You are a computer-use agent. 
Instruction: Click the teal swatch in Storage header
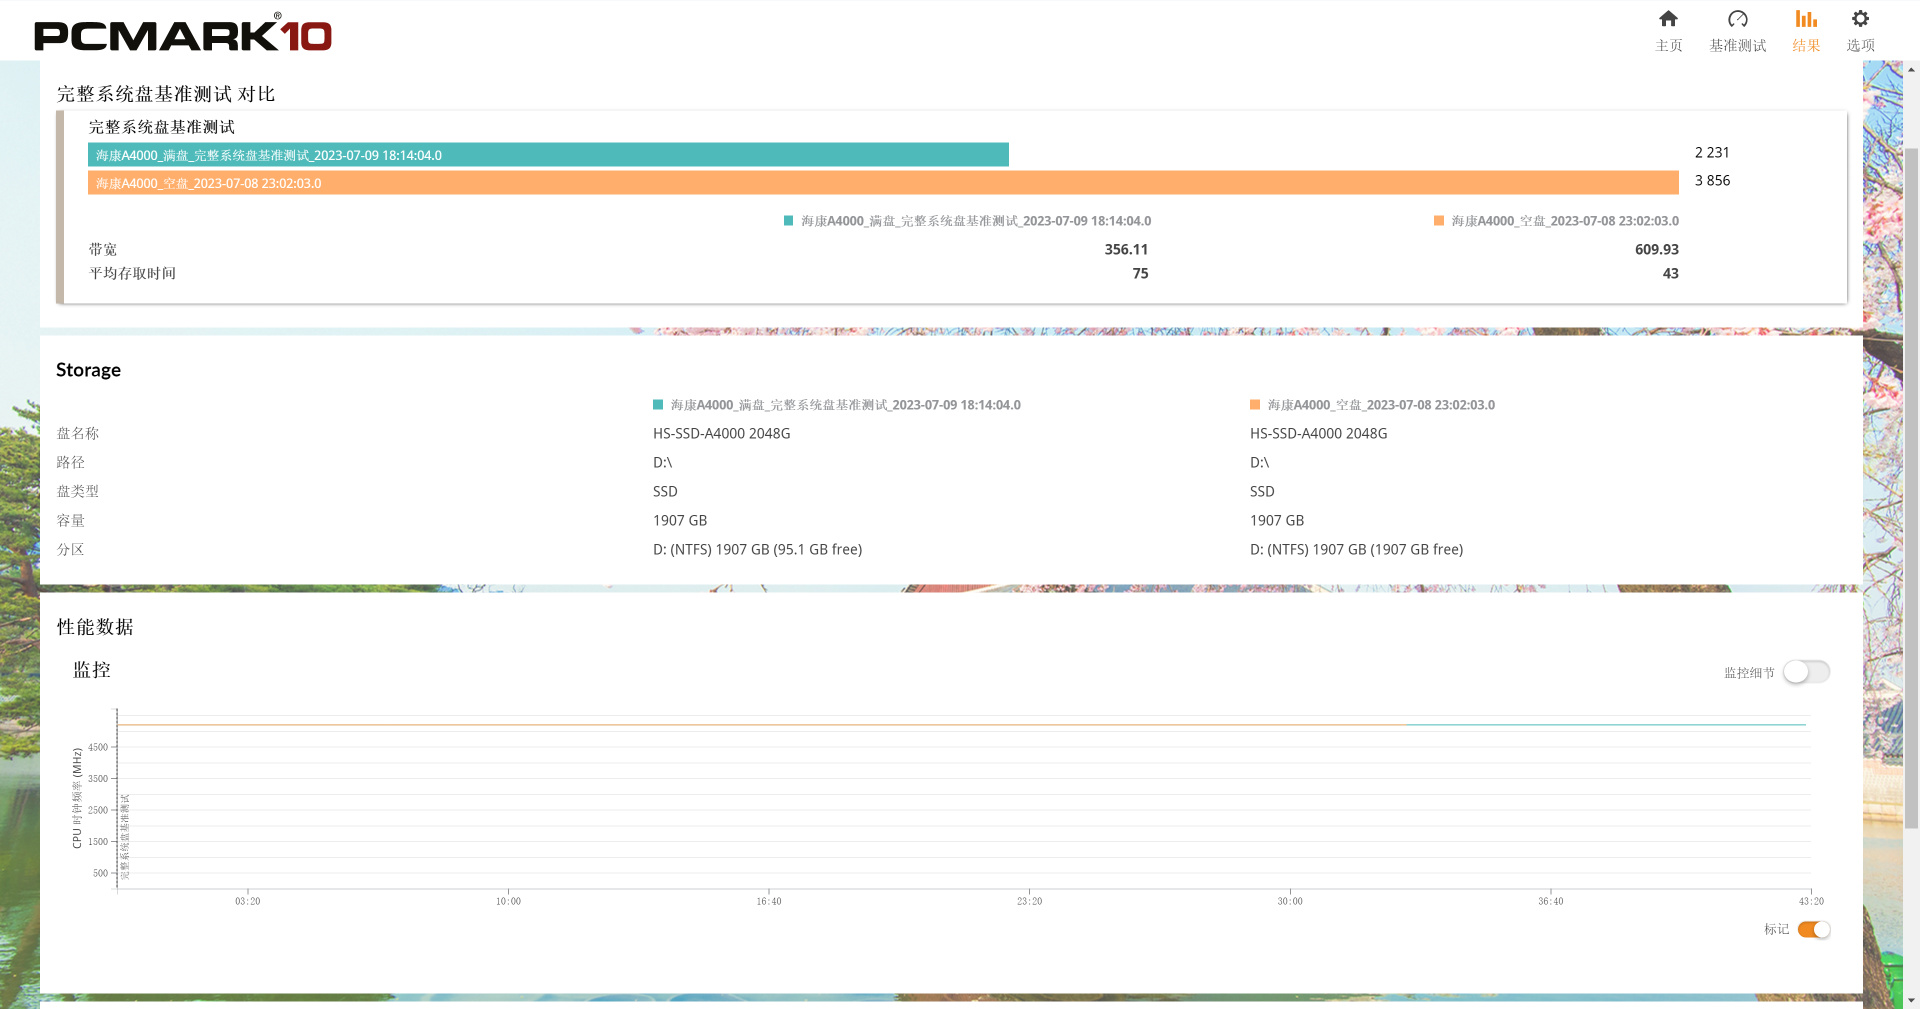point(658,405)
